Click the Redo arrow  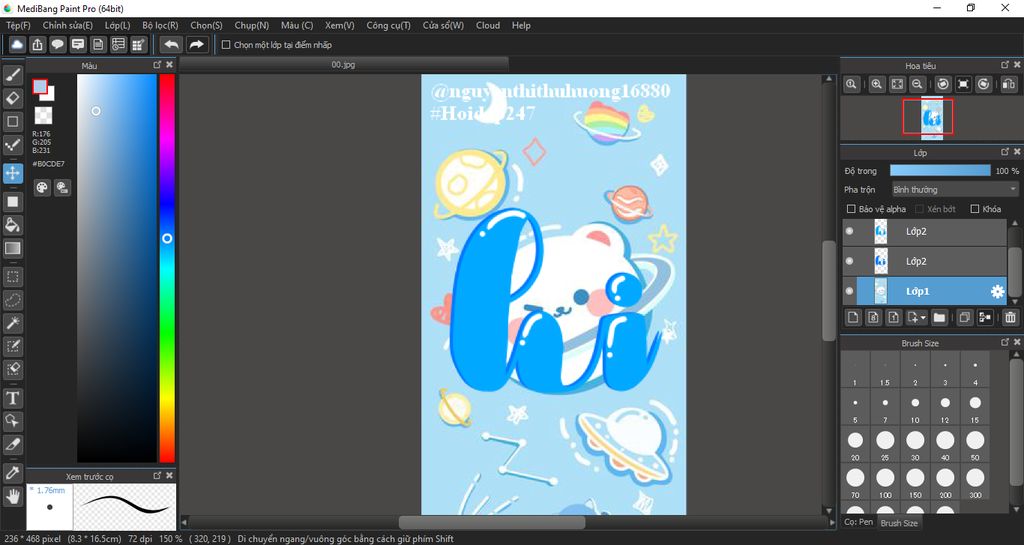(196, 44)
